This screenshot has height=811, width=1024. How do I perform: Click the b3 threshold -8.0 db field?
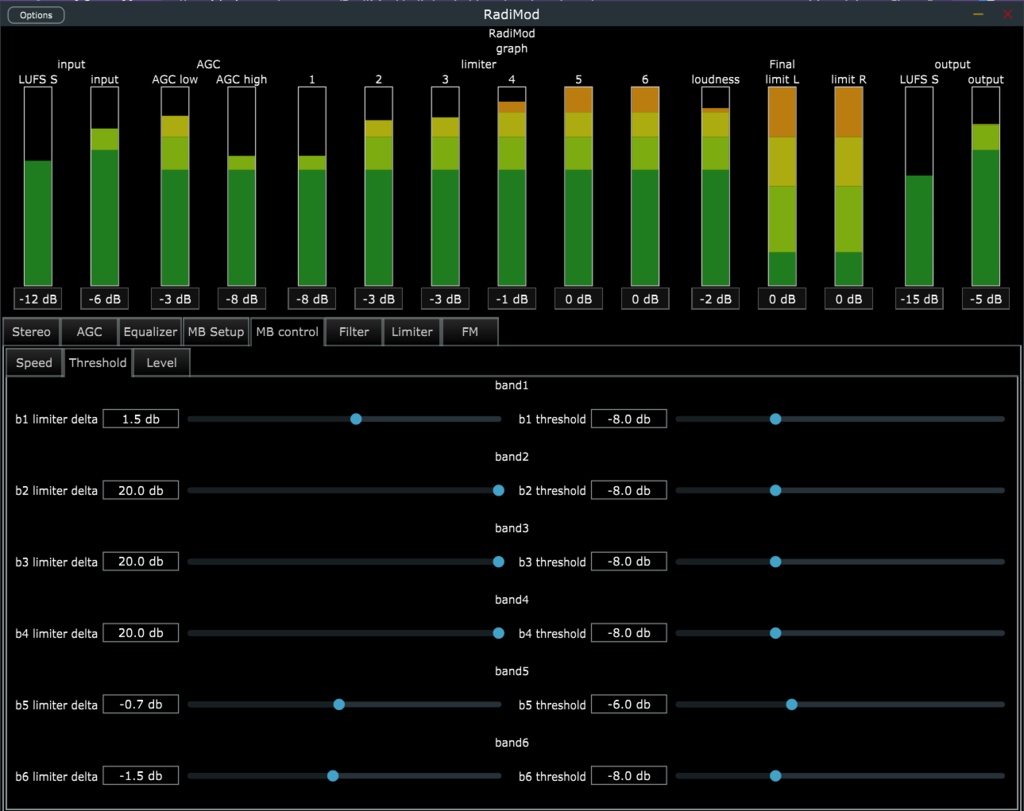(x=629, y=562)
